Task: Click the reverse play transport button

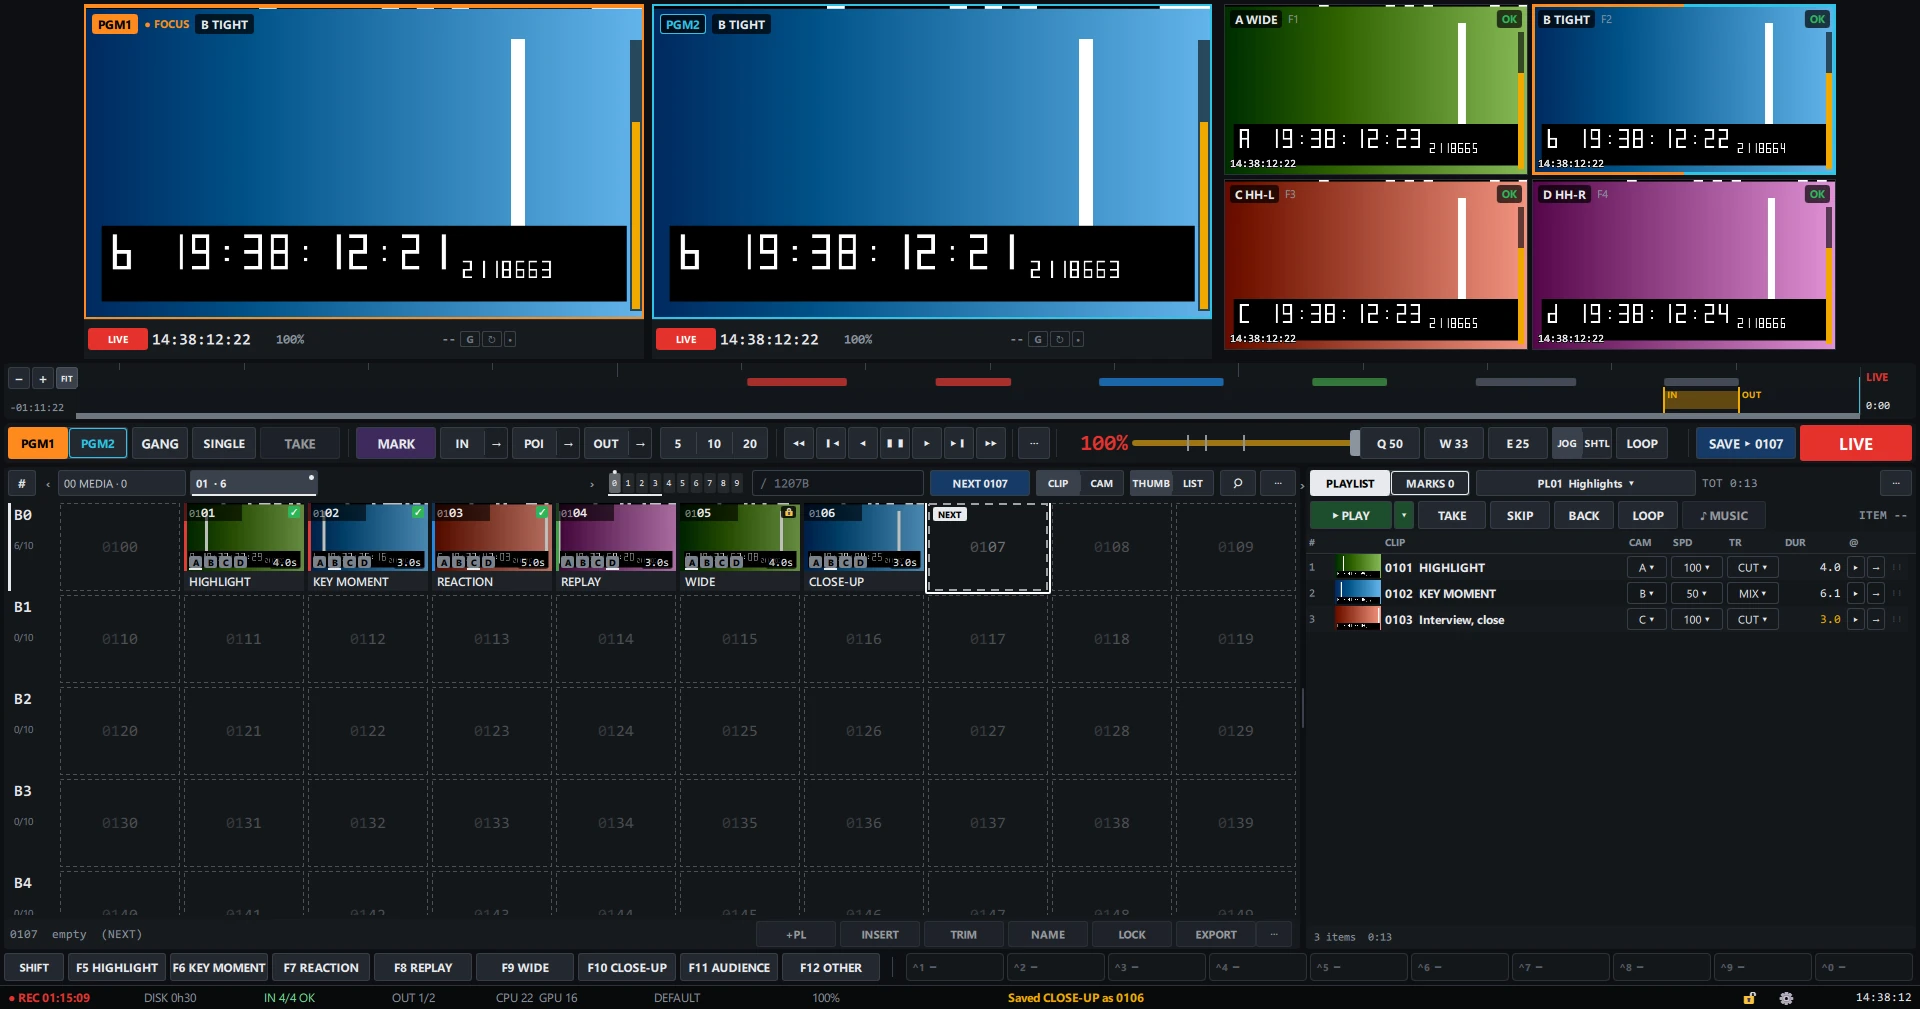Action: (862, 444)
